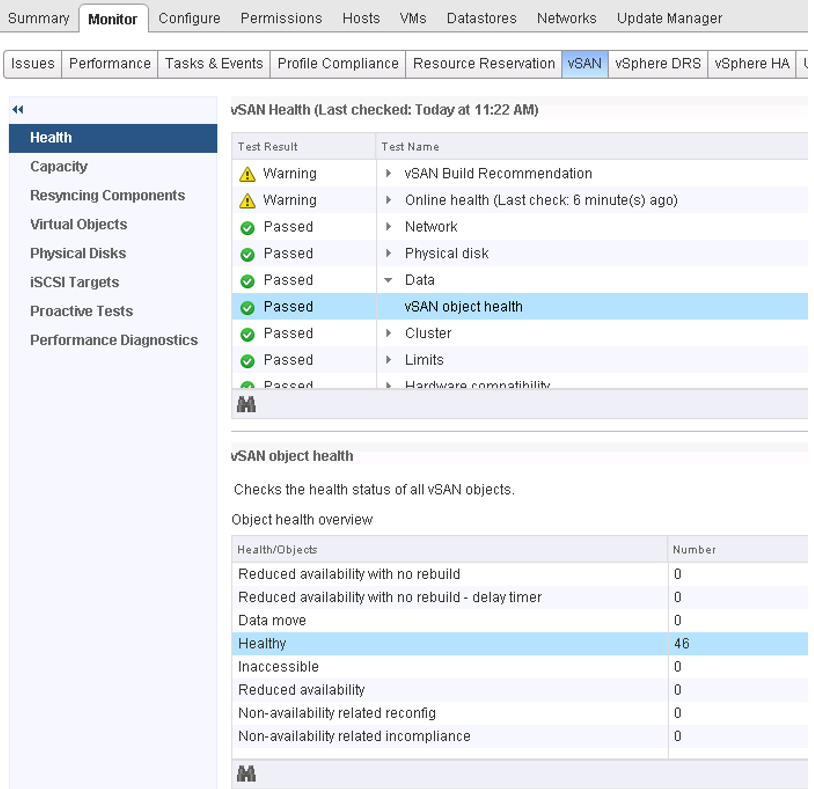Select the Monitor tab
This screenshot has height=789, width=814.
coord(113,19)
